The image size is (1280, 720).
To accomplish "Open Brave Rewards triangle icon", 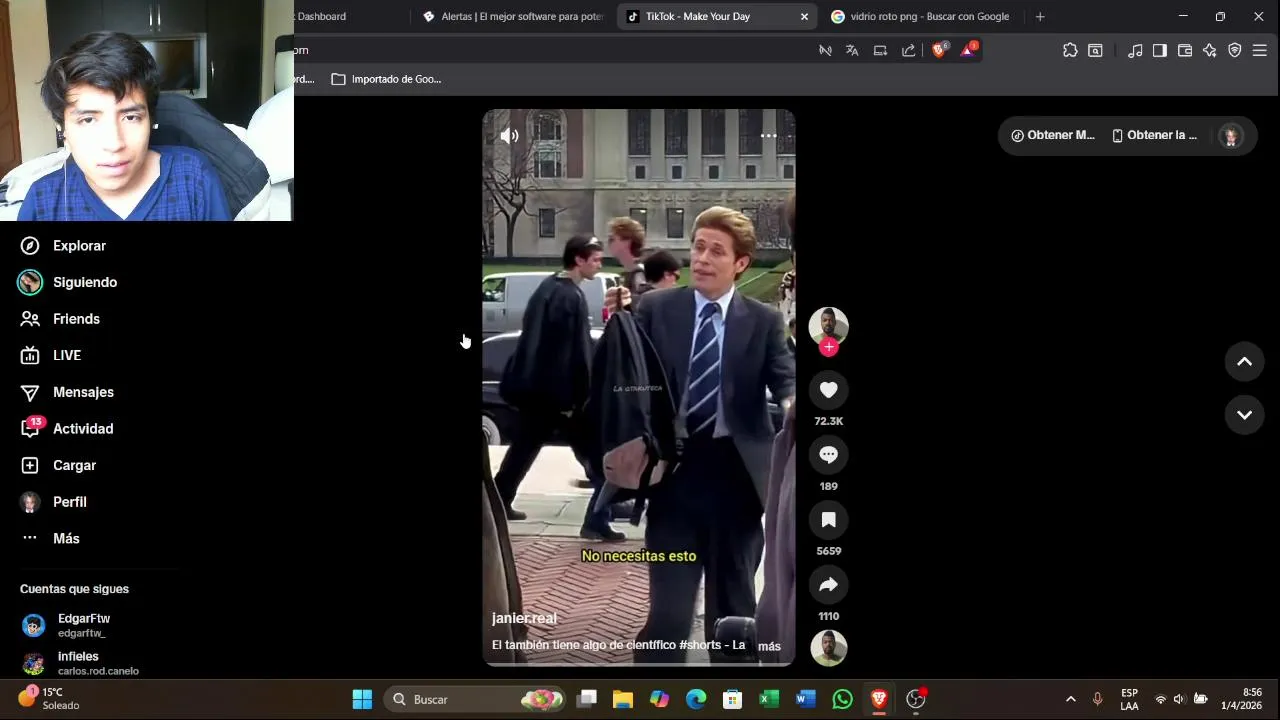I will point(968,50).
